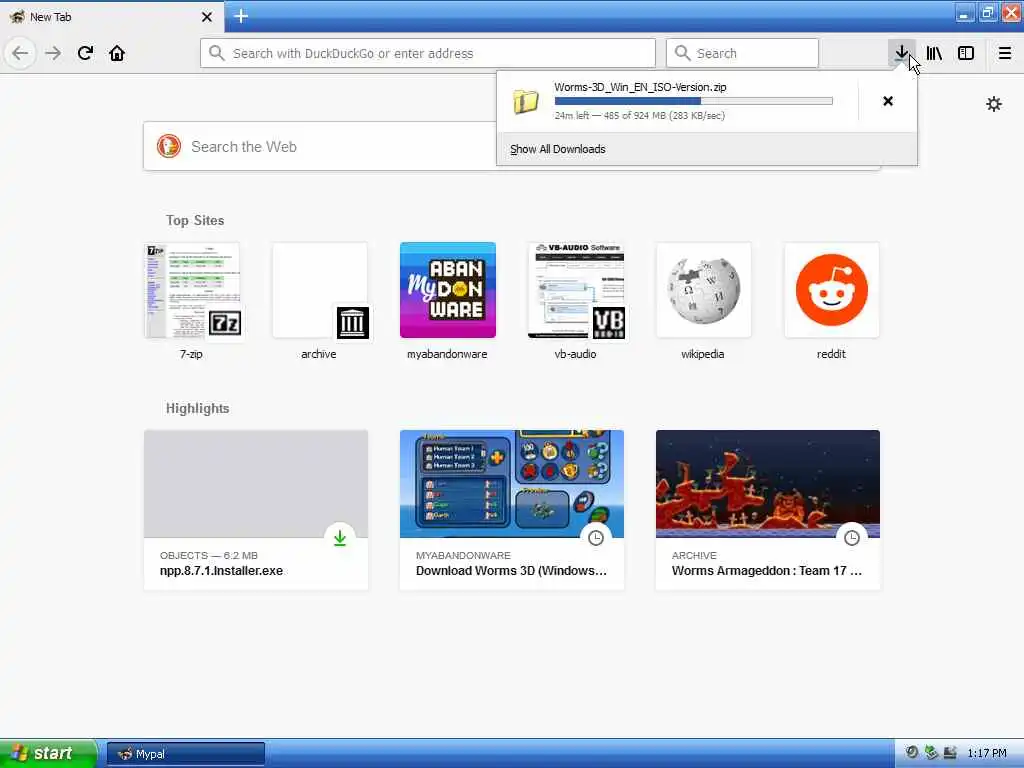Select the New Tab tab
The image size is (1024, 768).
[x=112, y=17]
